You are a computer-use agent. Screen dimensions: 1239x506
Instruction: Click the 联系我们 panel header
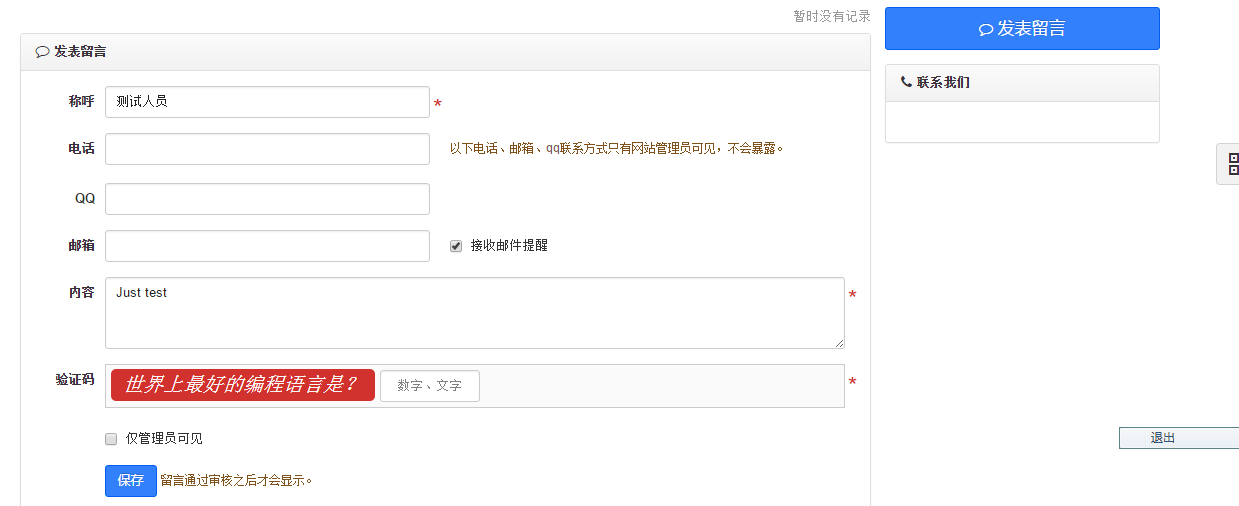pos(1022,83)
